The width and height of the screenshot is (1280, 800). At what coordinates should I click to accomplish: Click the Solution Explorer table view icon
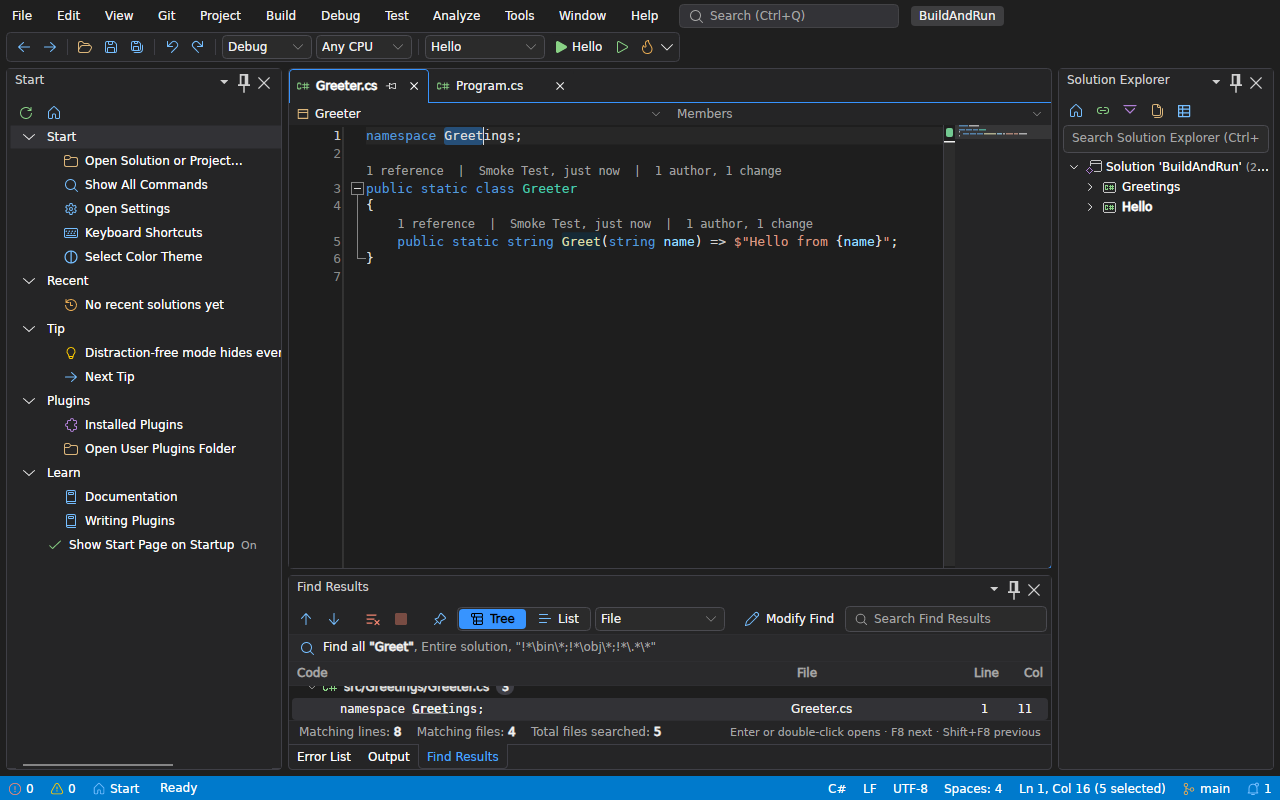[x=1184, y=111]
